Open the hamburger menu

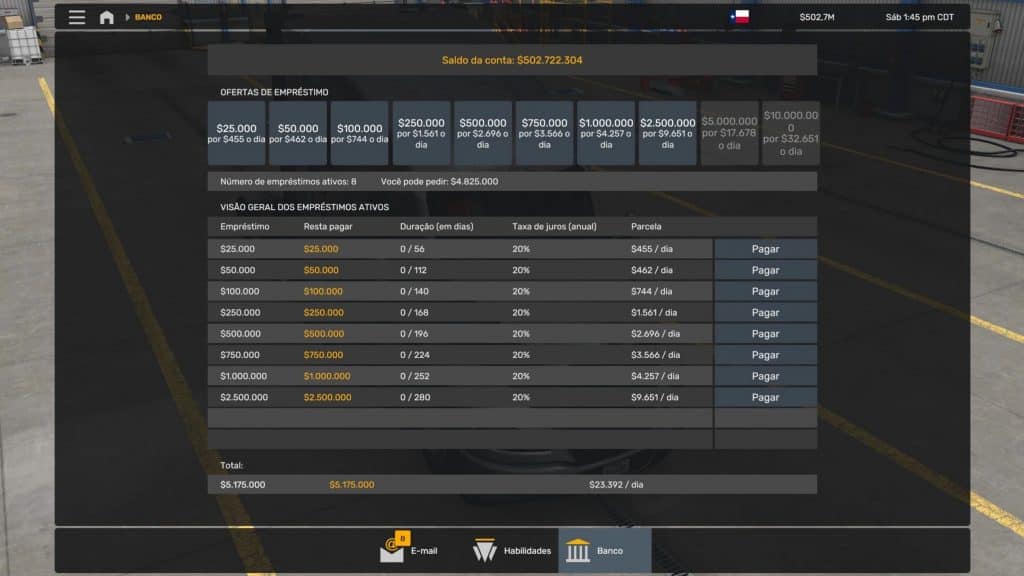[x=76, y=16]
